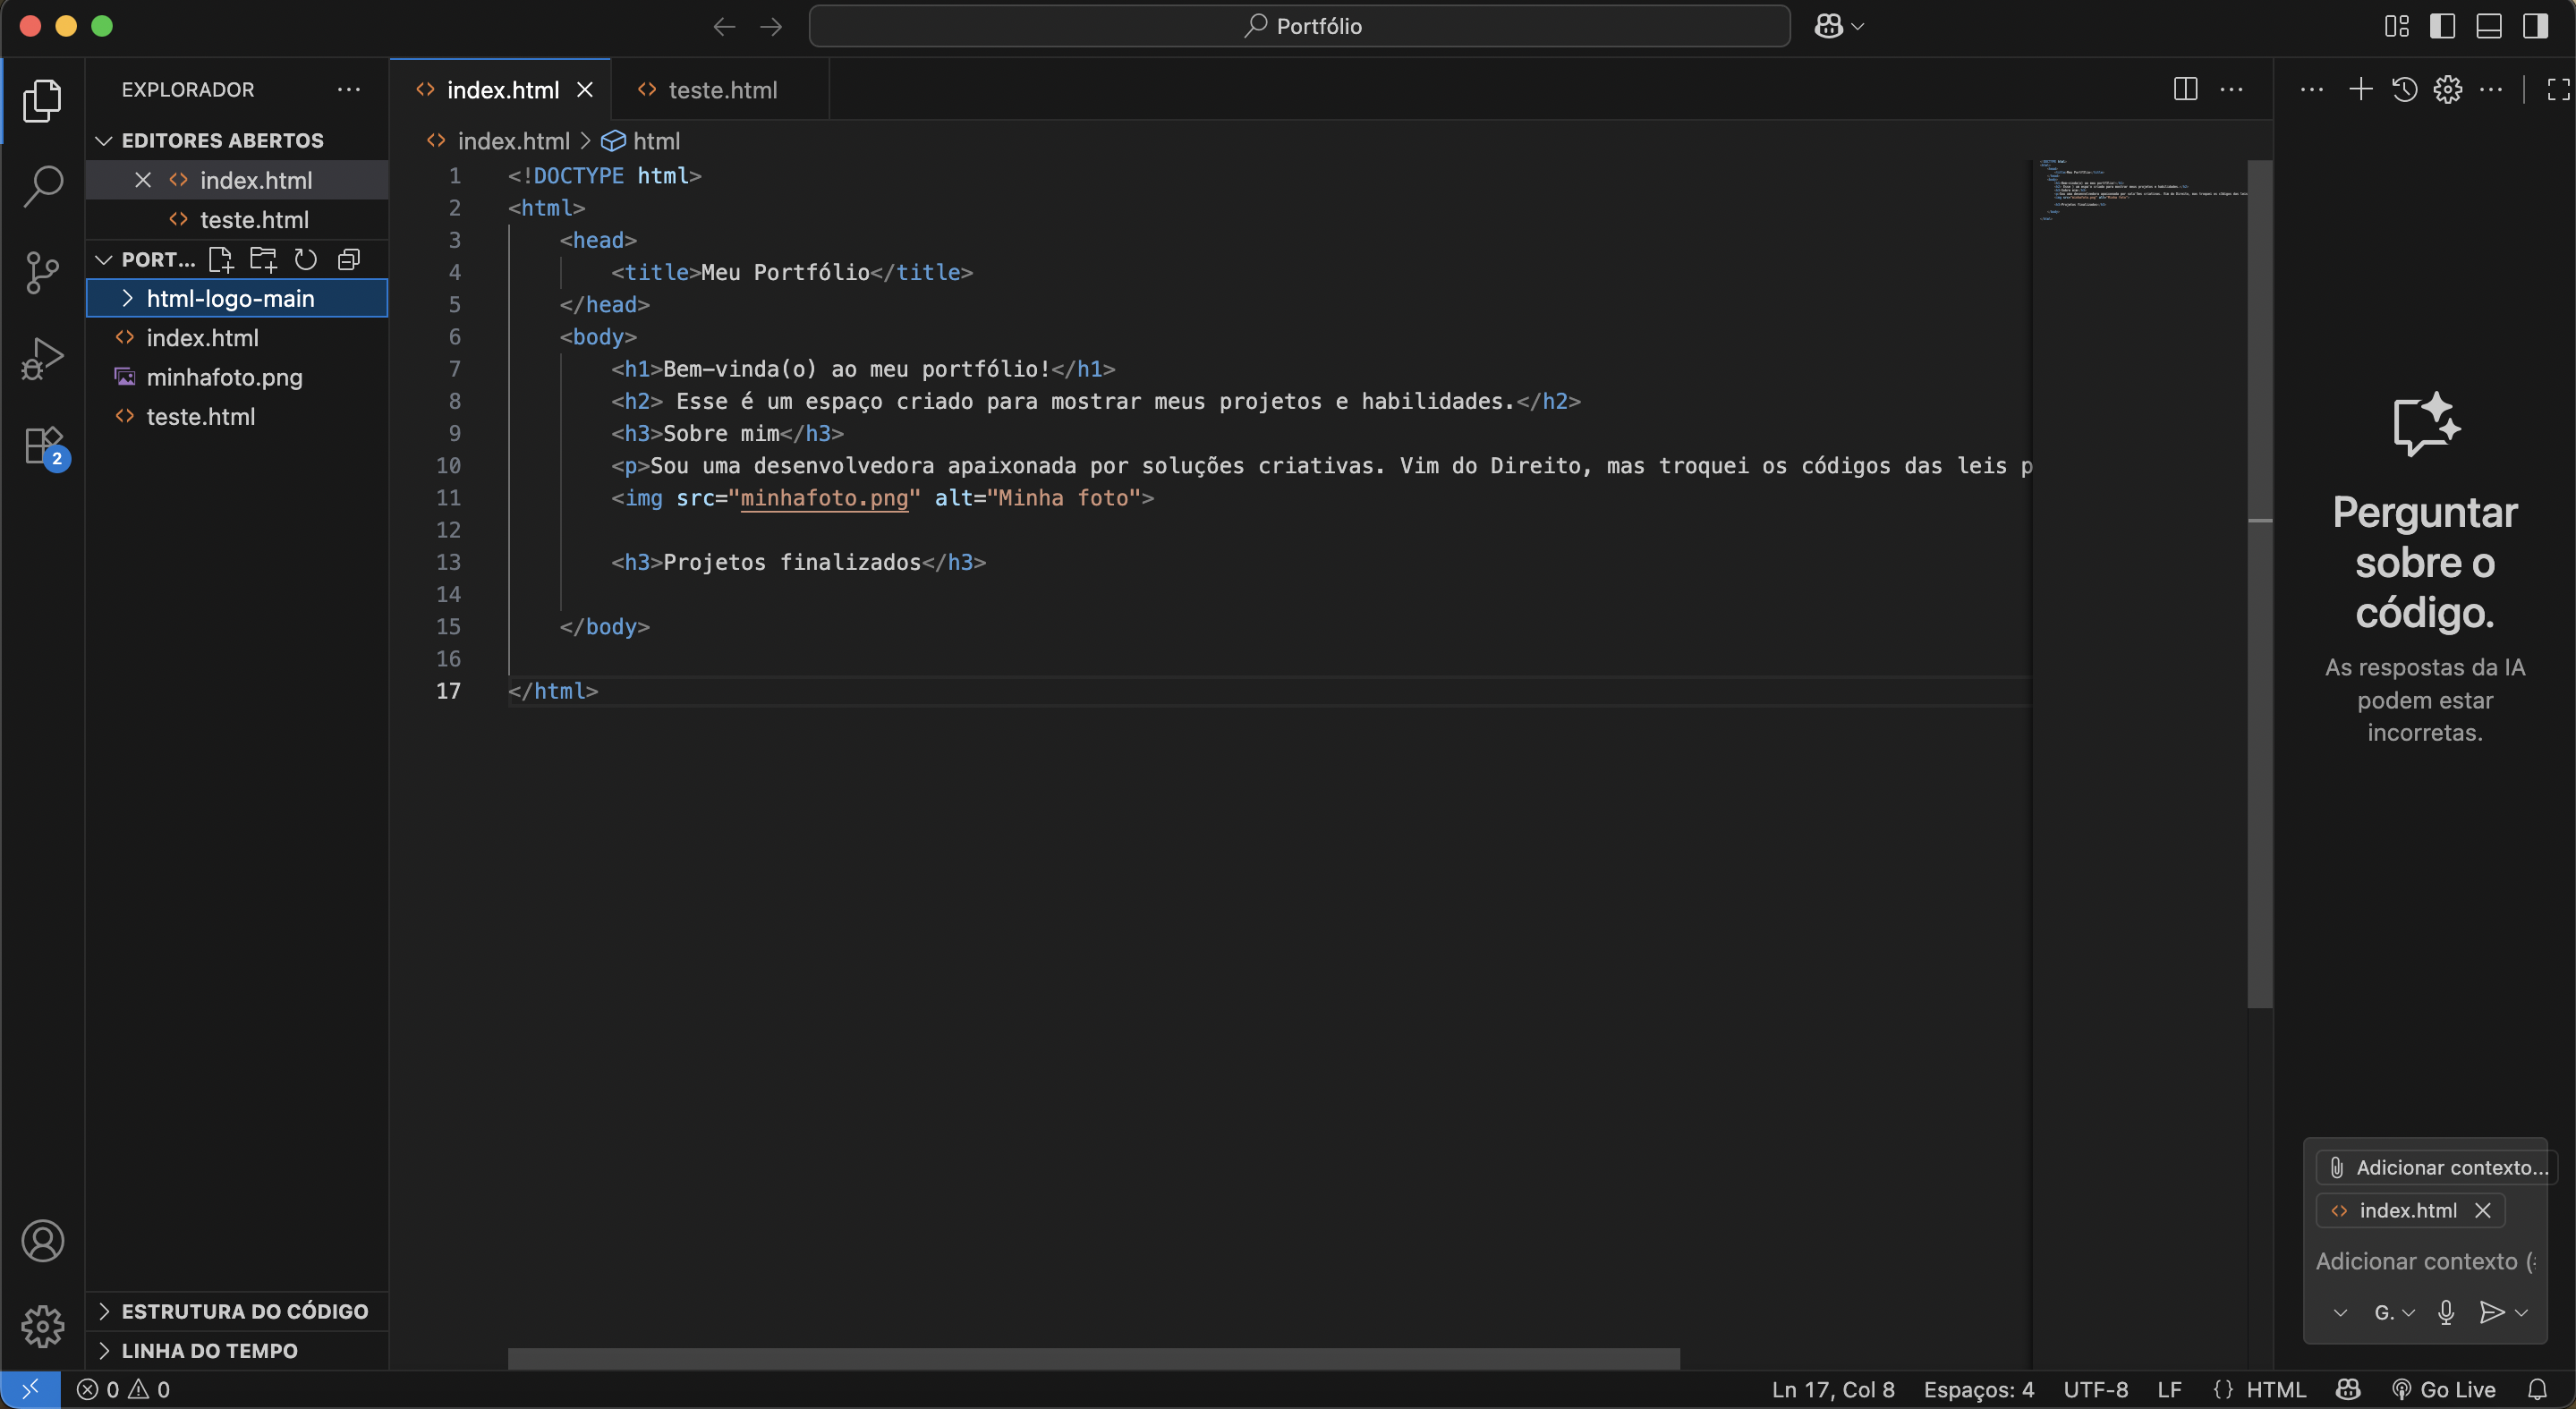This screenshot has height=1409, width=2576.
Task: Collapse all folders in explorer
Action: point(349,260)
